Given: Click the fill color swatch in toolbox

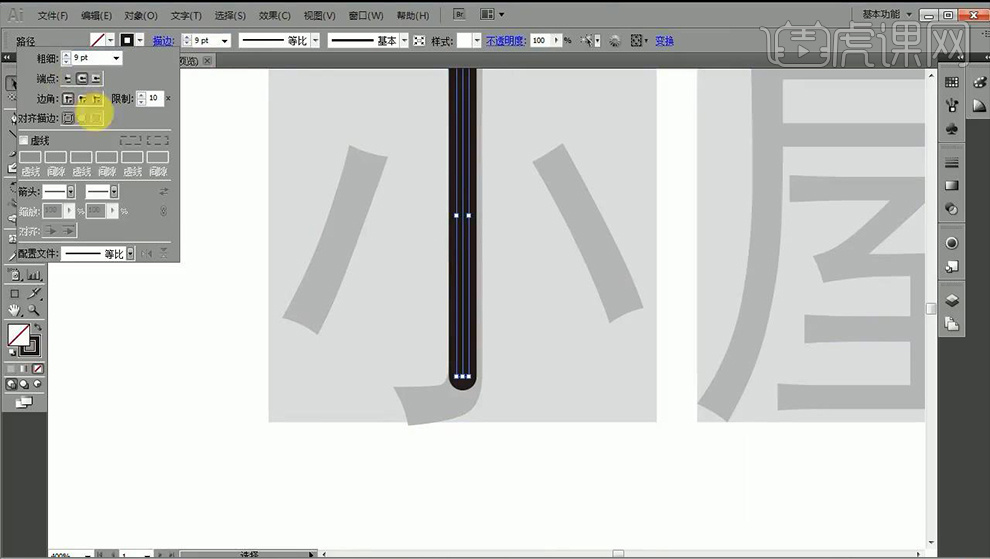Looking at the screenshot, I should pyautogui.click(x=18, y=335).
